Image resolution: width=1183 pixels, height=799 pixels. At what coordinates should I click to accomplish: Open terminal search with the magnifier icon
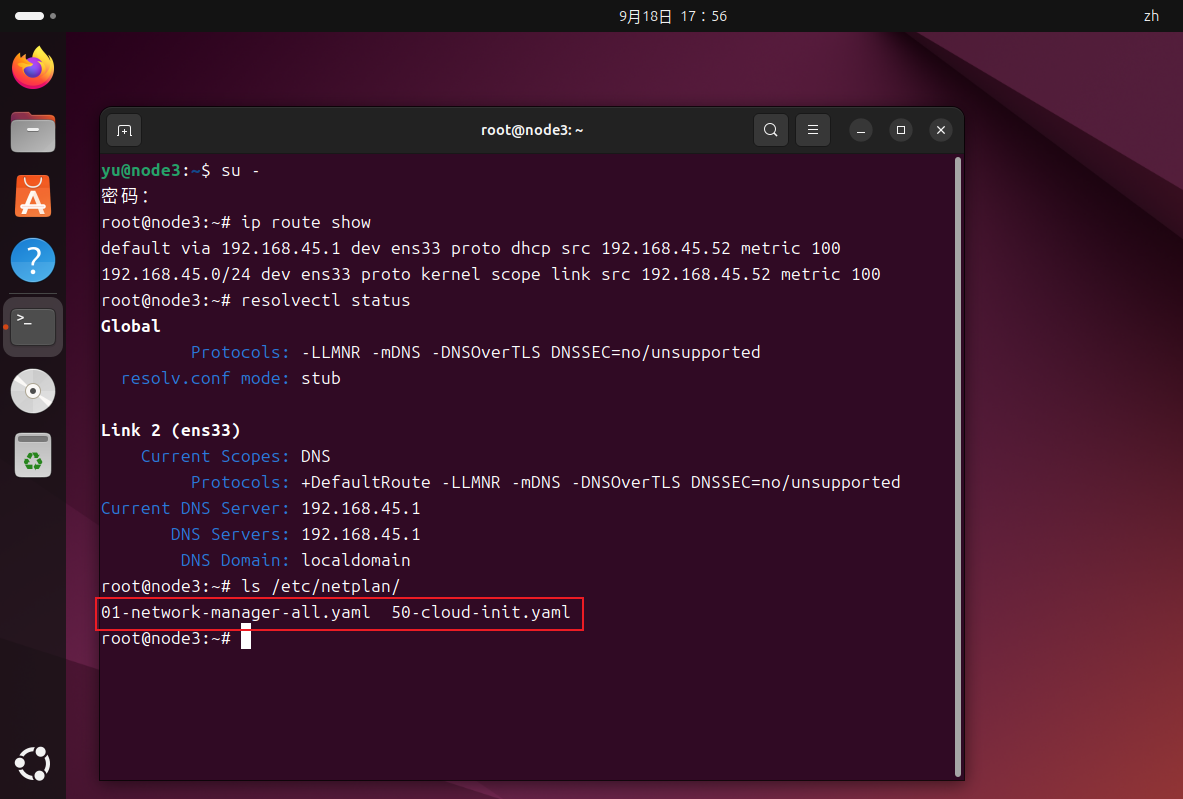click(x=770, y=130)
